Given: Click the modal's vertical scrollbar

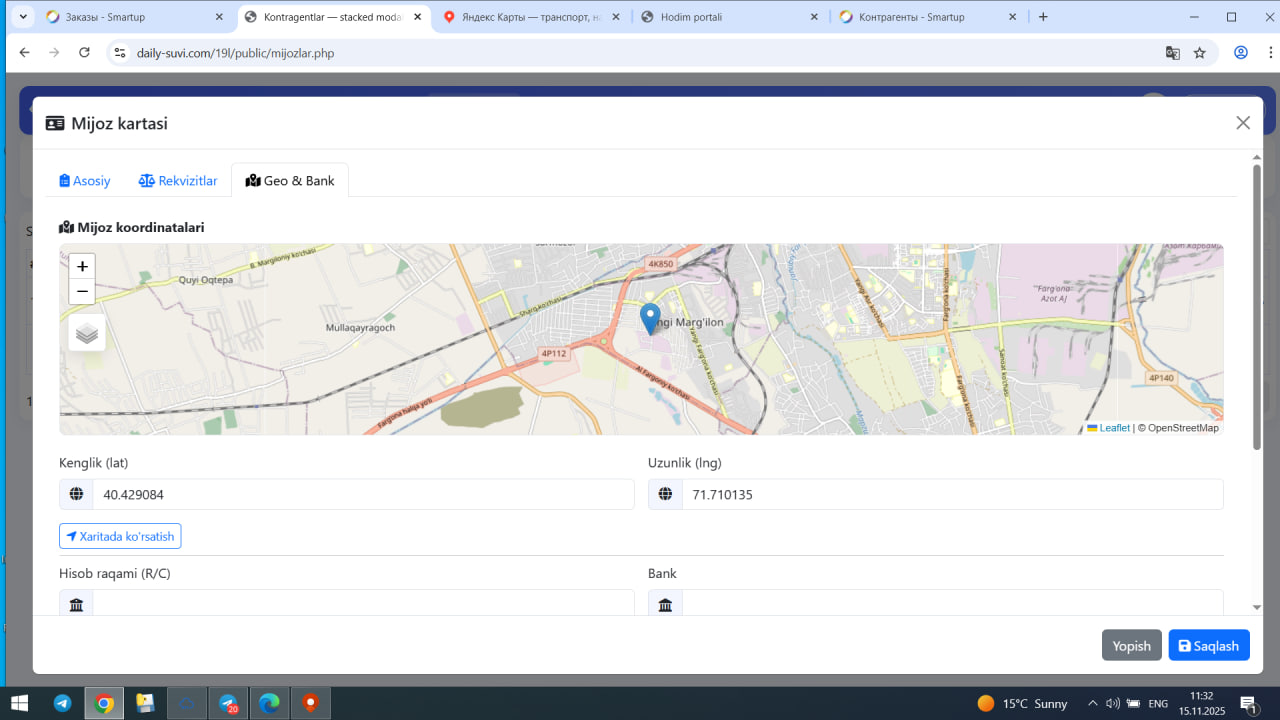Looking at the screenshot, I should tap(1257, 307).
